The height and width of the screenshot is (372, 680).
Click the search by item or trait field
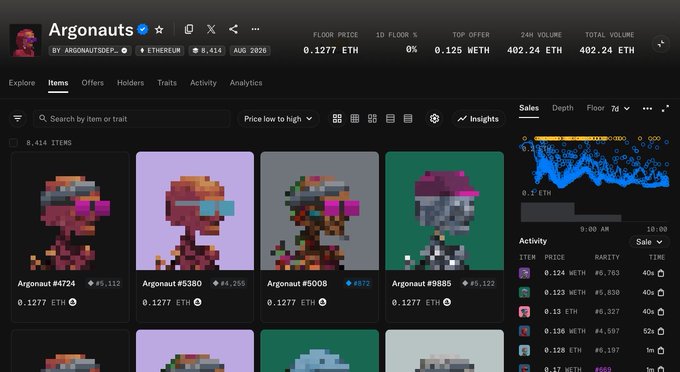pyautogui.click(x=131, y=119)
